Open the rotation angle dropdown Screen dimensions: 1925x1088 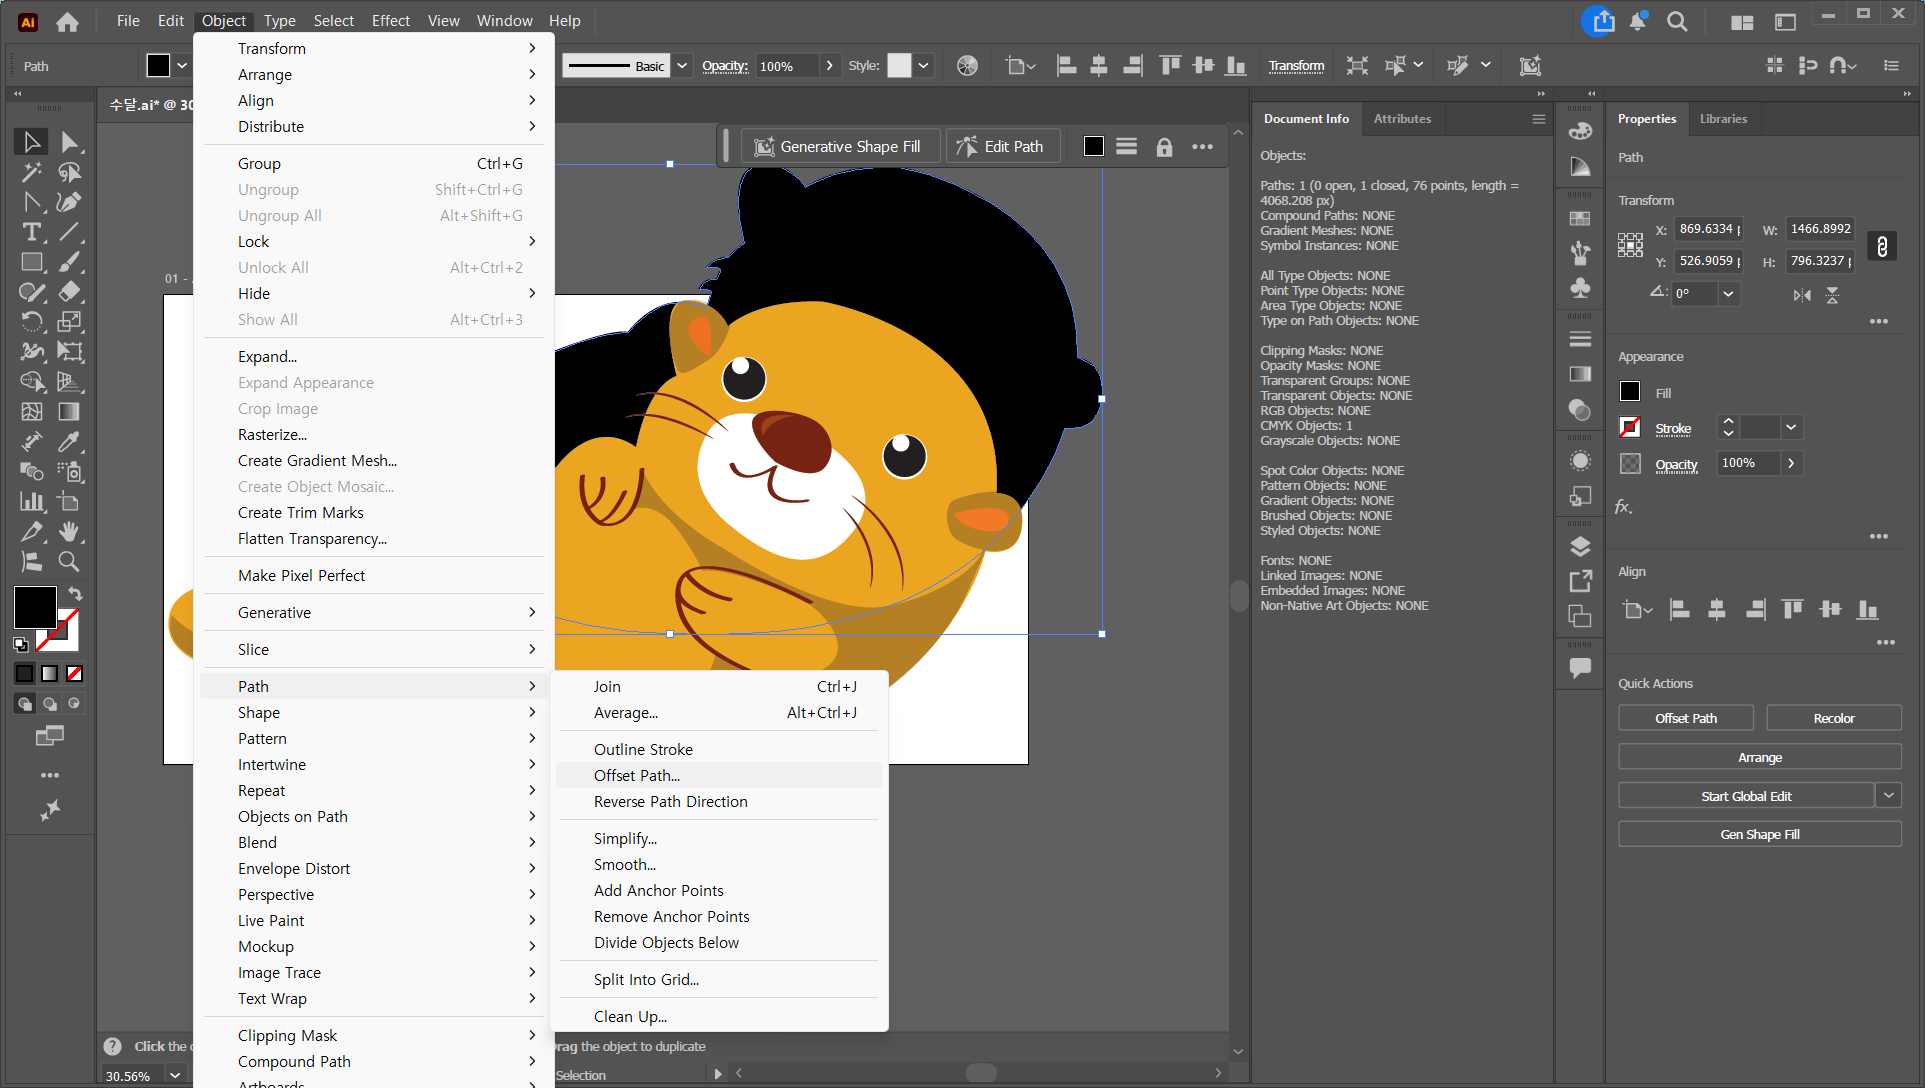coord(1728,294)
